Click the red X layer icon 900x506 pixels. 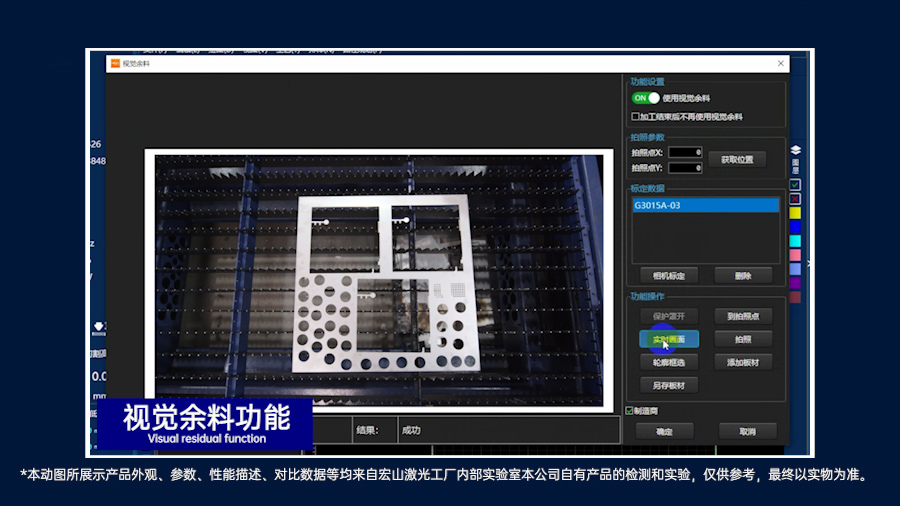coord(795,199)
